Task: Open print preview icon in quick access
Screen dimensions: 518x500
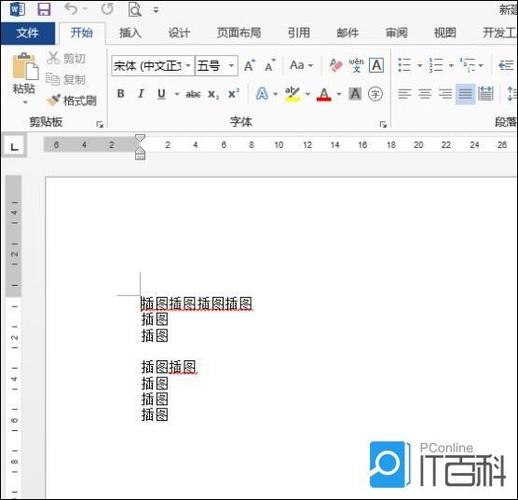Action: [x=135, y=9]
